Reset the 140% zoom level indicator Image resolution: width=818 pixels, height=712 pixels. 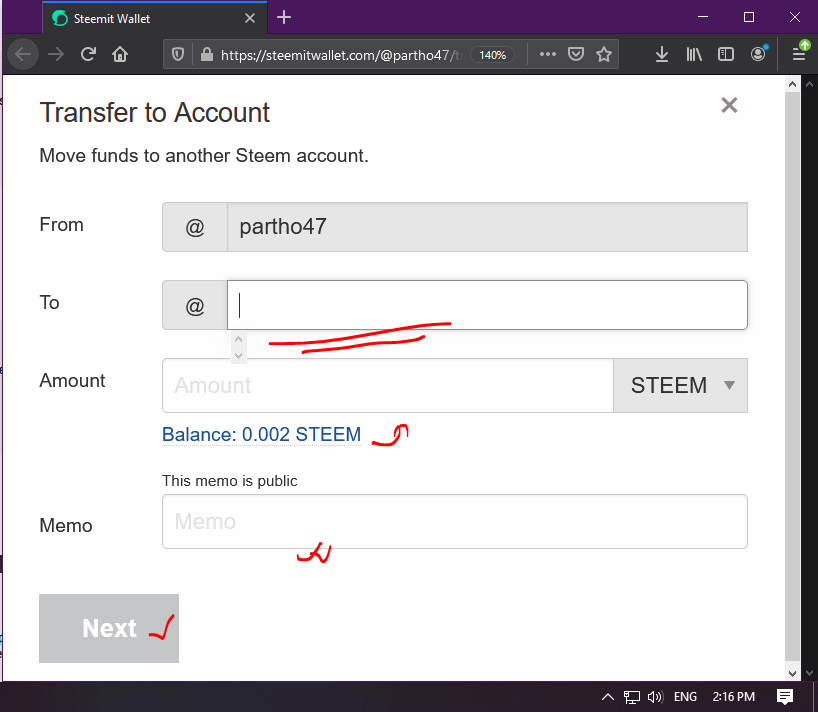[492, 55]
